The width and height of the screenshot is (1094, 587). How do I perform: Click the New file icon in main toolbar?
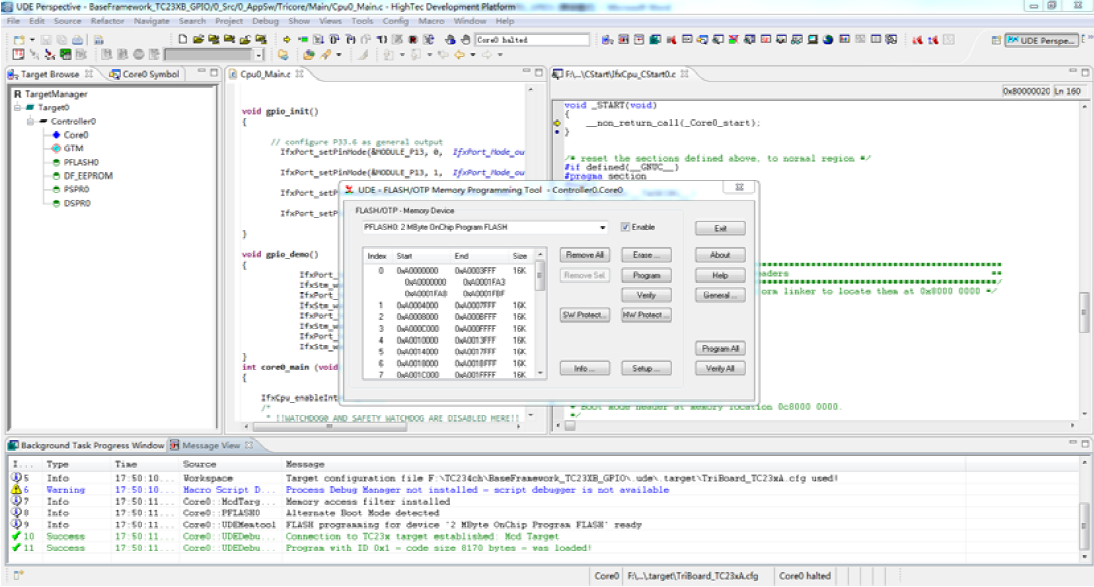pyautogui.click(x=182, y=40)
